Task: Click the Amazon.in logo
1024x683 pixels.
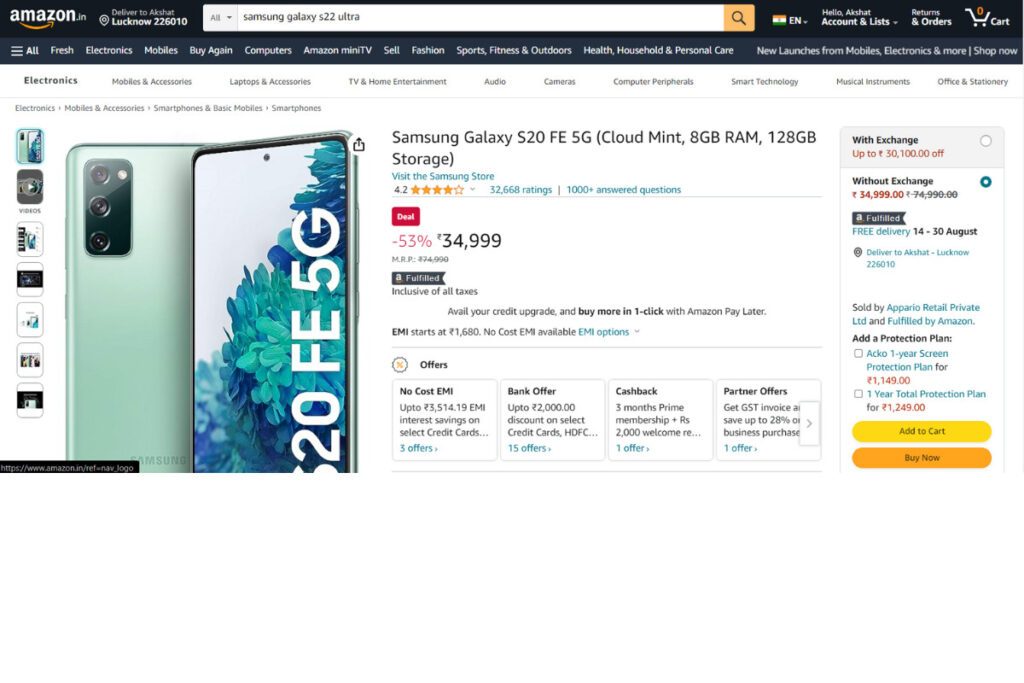Action: [x=48, y=18]
